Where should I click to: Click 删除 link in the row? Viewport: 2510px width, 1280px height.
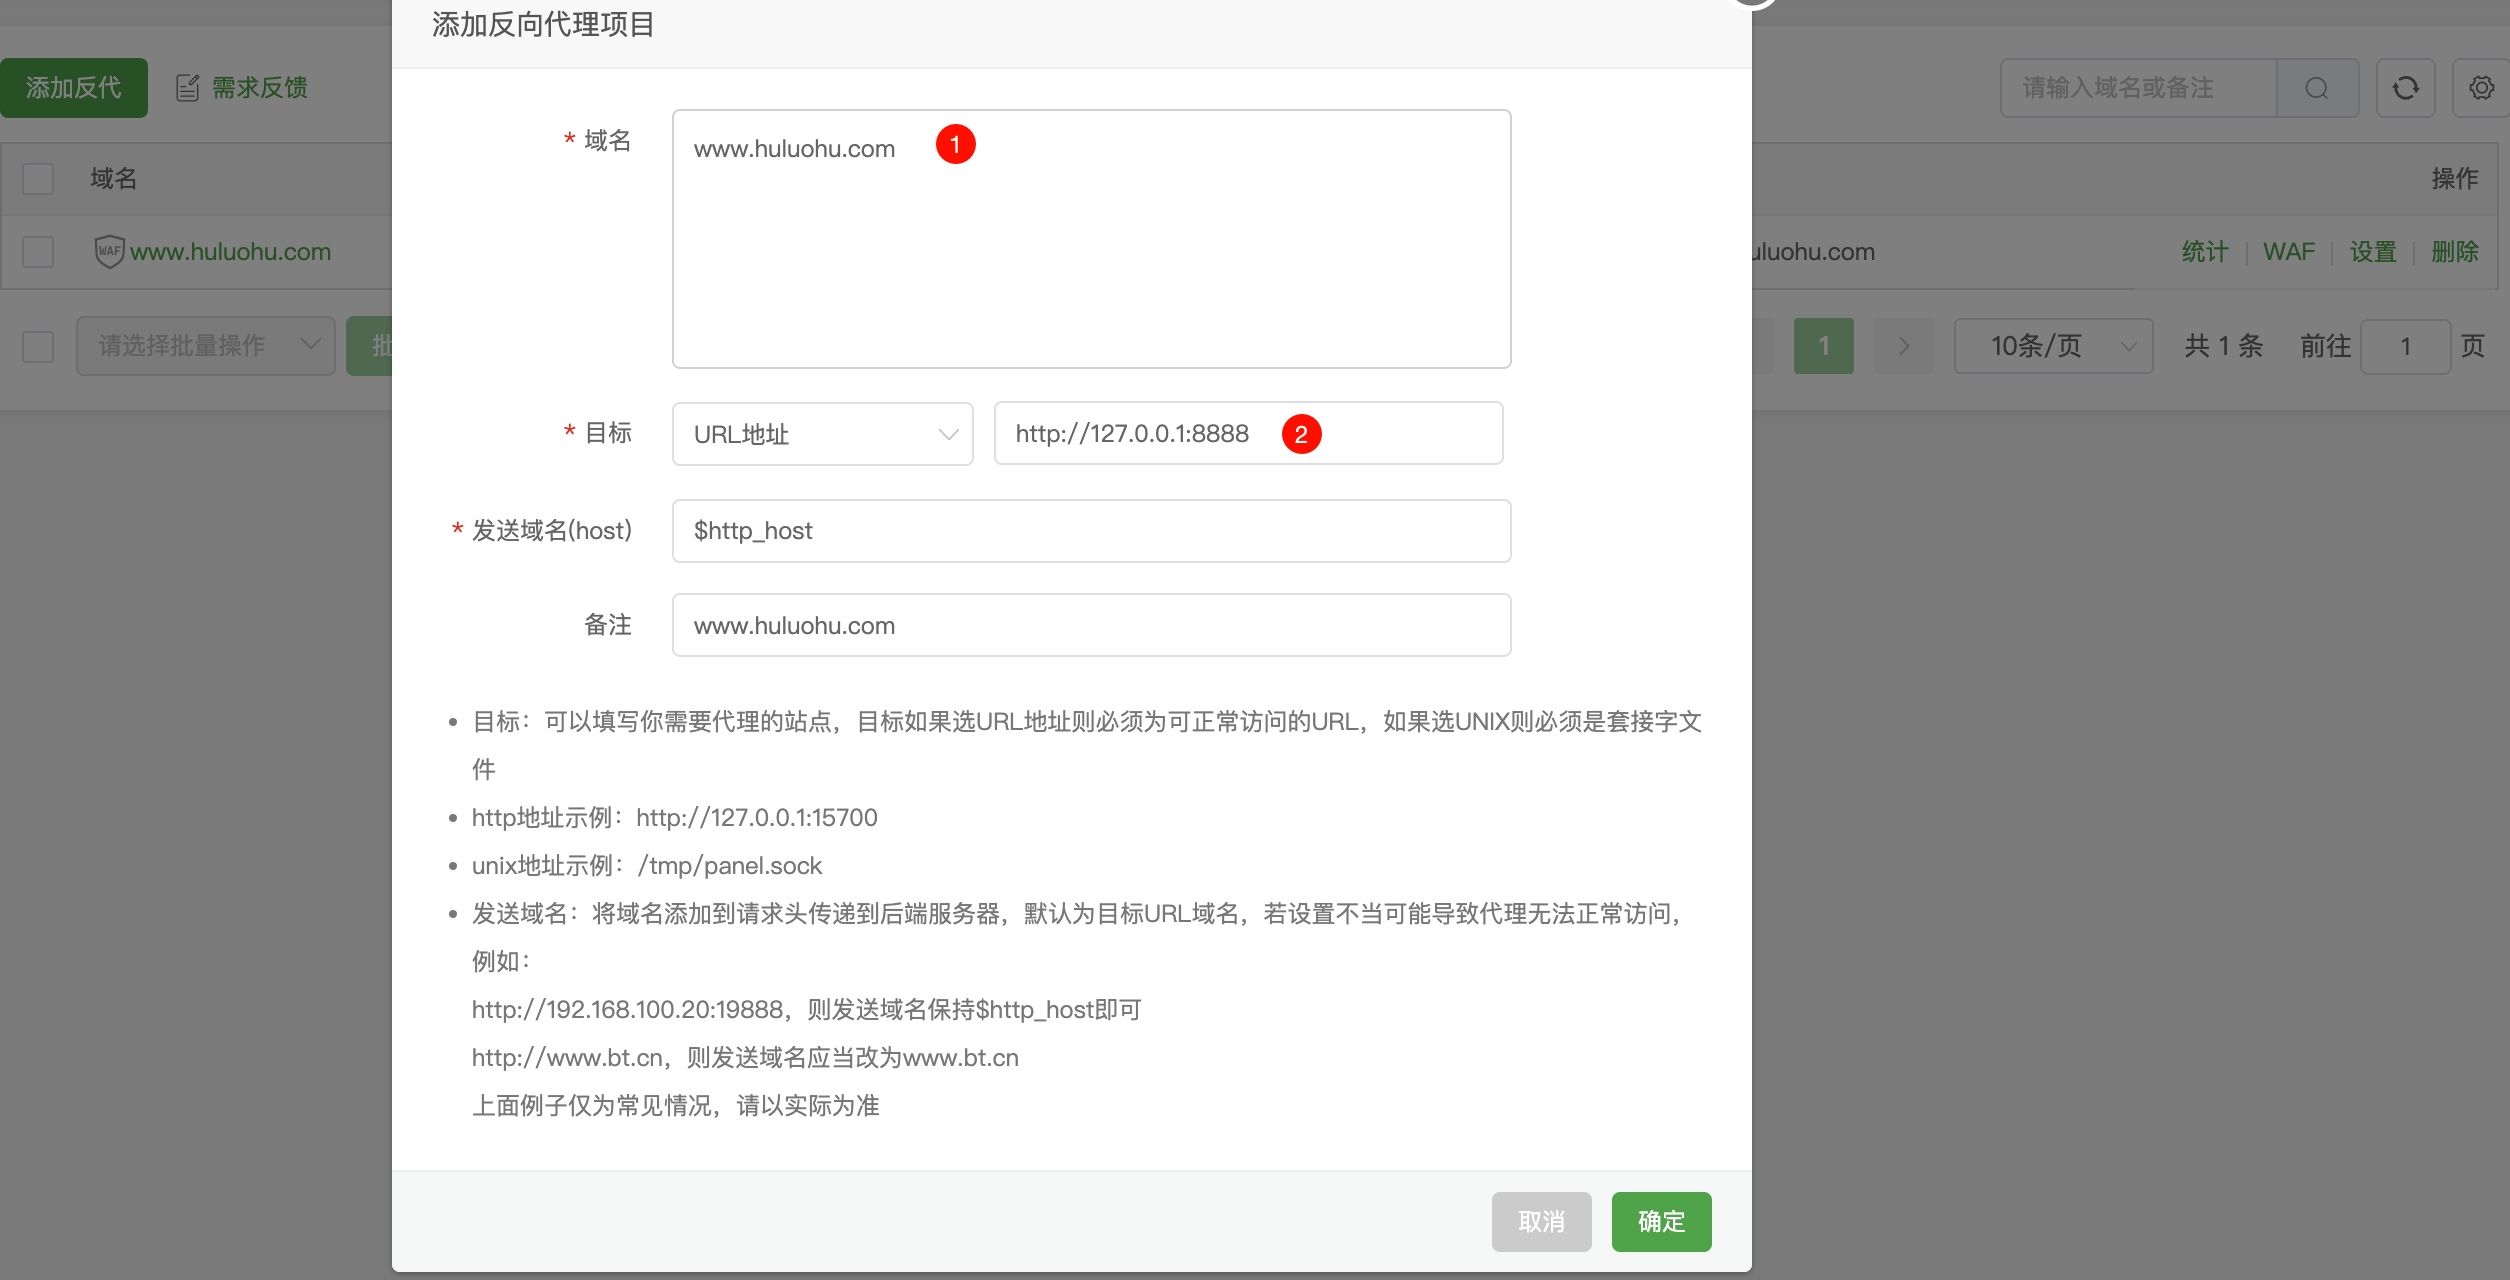click(2455, 251)
